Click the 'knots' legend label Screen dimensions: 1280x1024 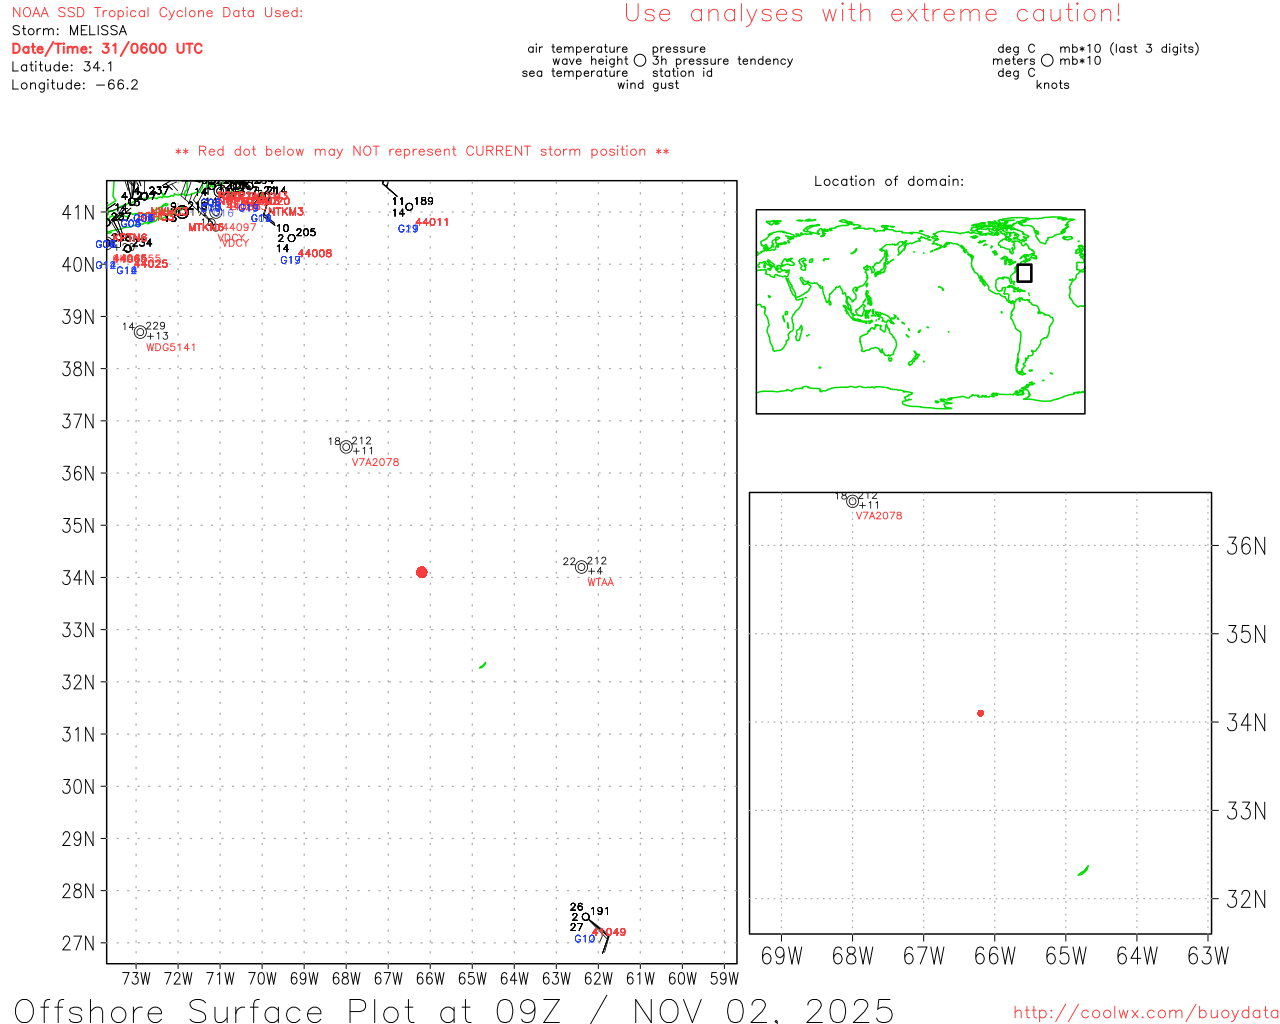point(1053,85)
